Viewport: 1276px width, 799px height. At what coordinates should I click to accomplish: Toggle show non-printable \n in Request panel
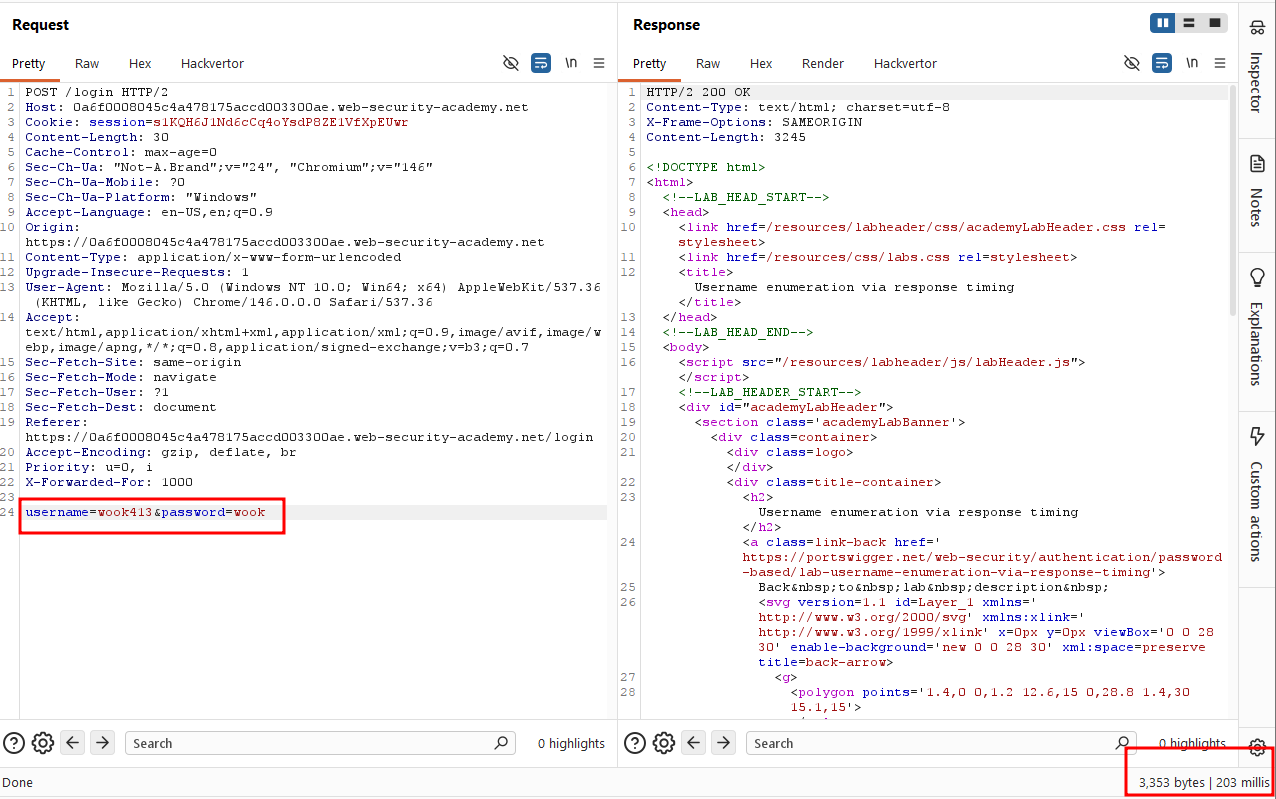(x=571, y=63)
